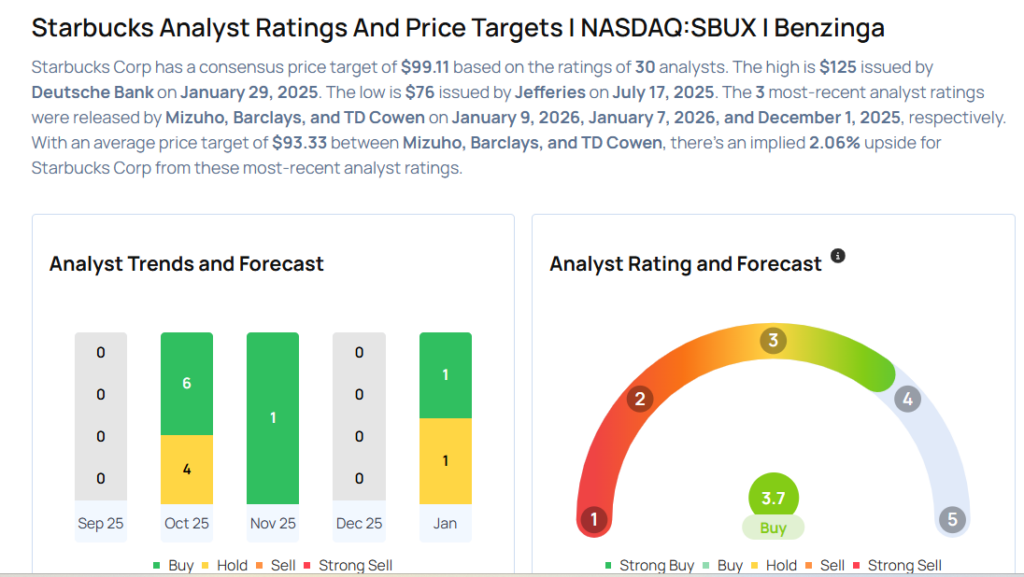Click the Sep 25 axis label
1024x577 pixels.
tap(101, 523)
